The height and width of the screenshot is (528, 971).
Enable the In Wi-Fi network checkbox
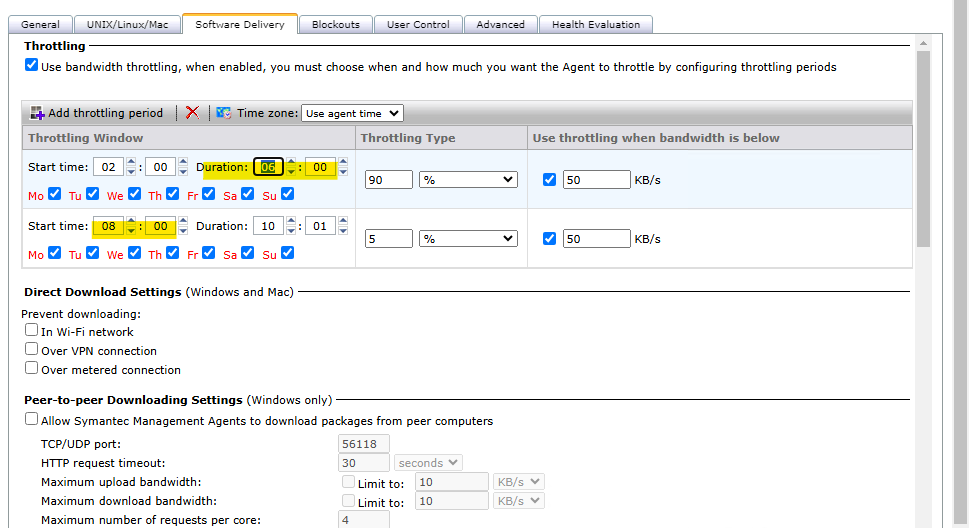click(32, 331)
